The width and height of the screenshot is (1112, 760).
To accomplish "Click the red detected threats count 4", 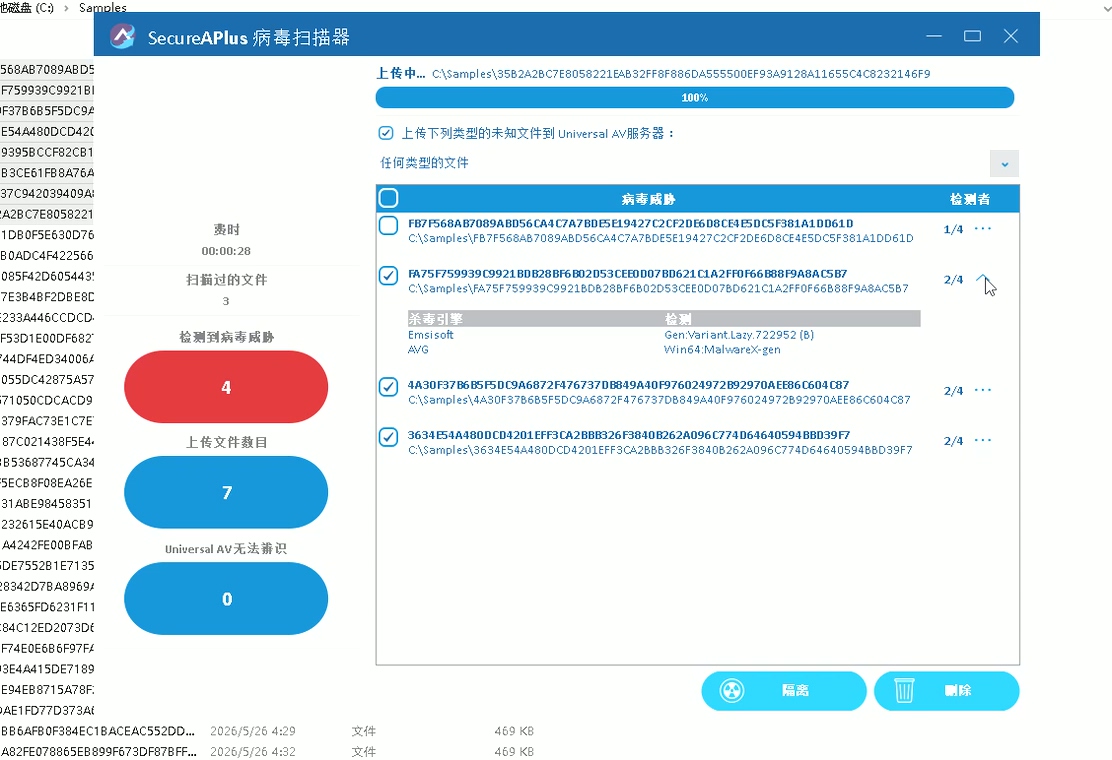I will (226, 387).
